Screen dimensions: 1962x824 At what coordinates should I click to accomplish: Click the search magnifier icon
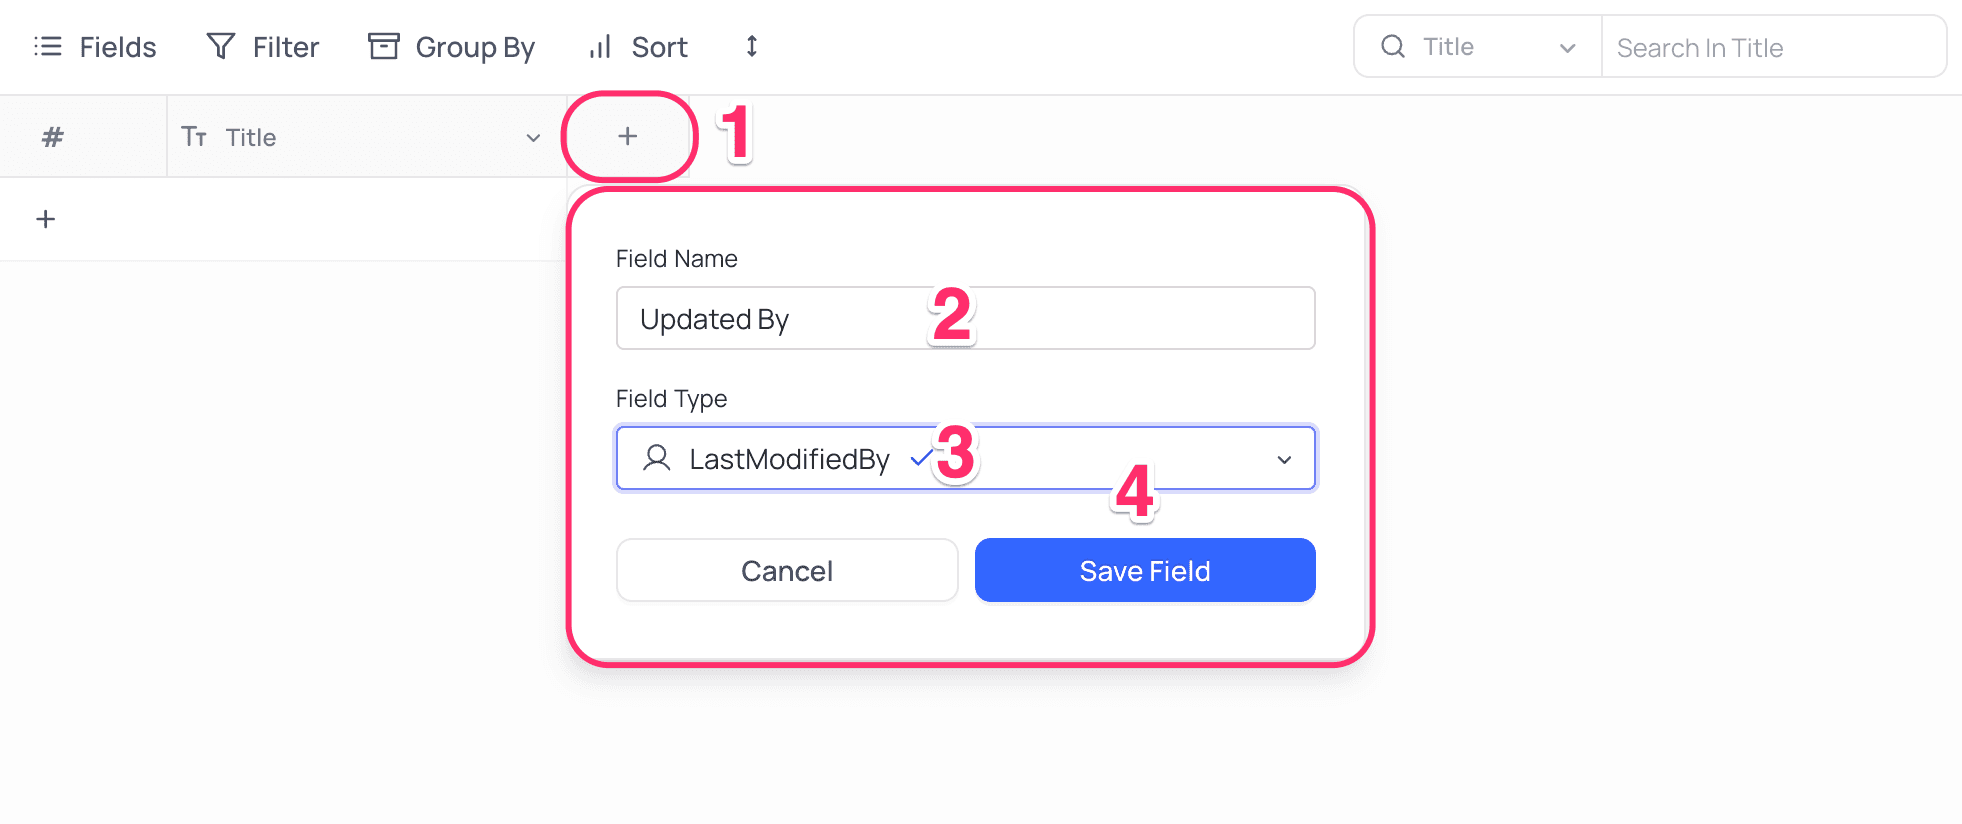(x=1393, y=47)
